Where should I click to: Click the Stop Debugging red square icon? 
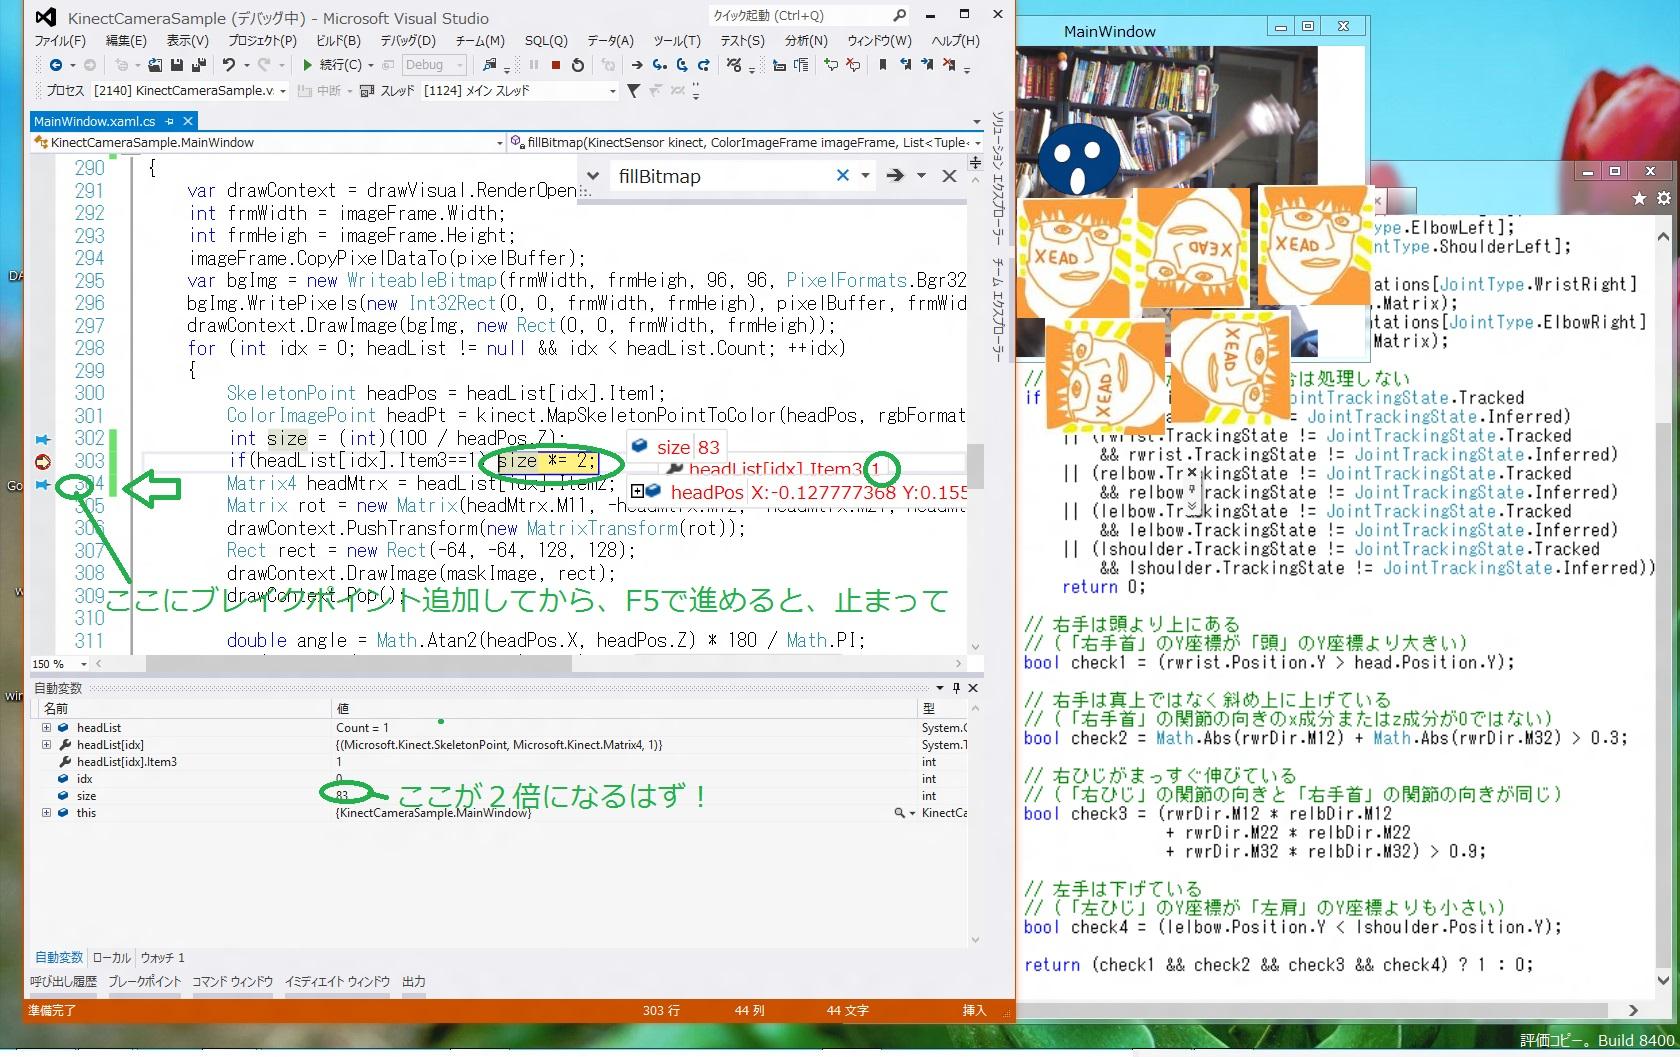556,65
